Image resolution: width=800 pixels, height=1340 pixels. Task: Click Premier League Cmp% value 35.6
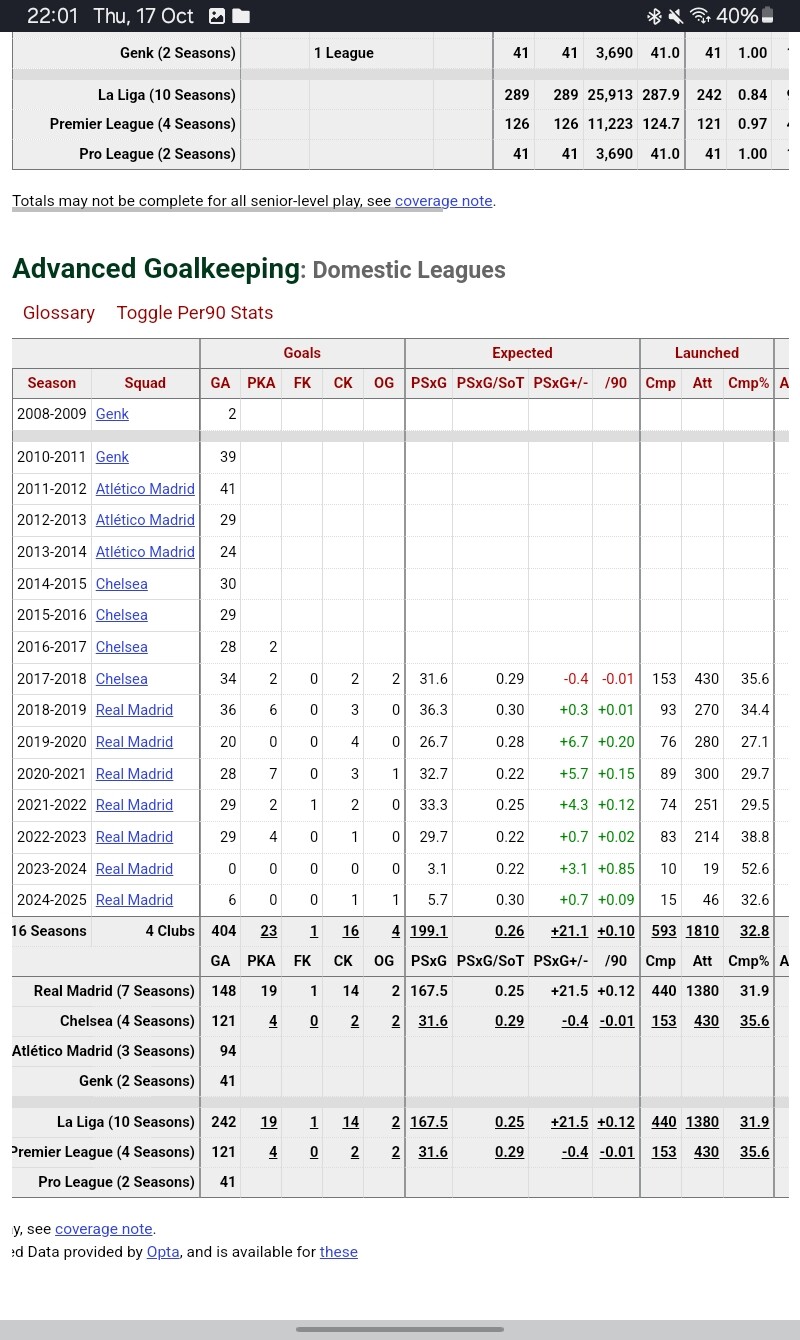[755, 1152]
